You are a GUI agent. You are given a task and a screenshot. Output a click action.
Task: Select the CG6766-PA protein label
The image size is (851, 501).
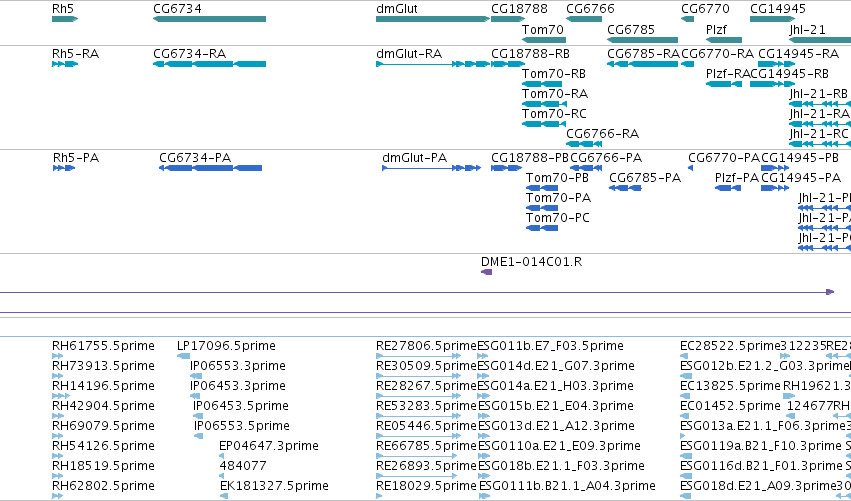click(606, 158)
